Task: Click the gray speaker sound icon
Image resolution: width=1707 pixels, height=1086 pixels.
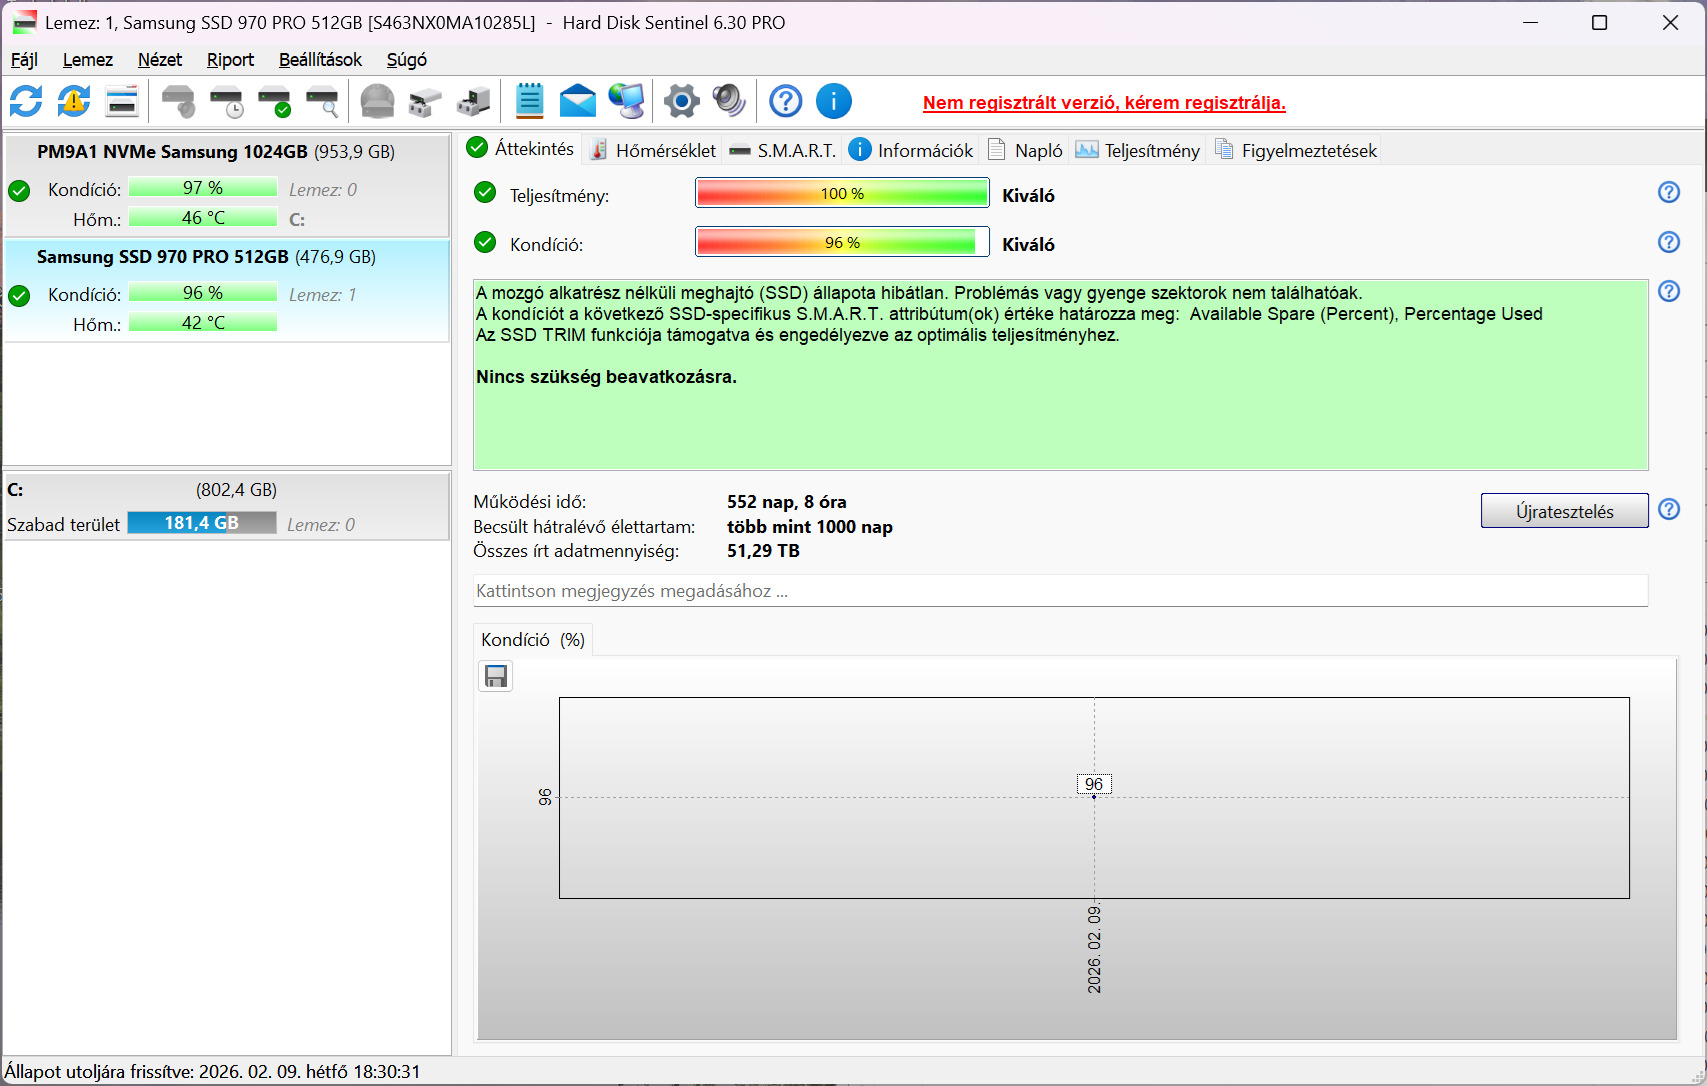Action: (729, 101)
